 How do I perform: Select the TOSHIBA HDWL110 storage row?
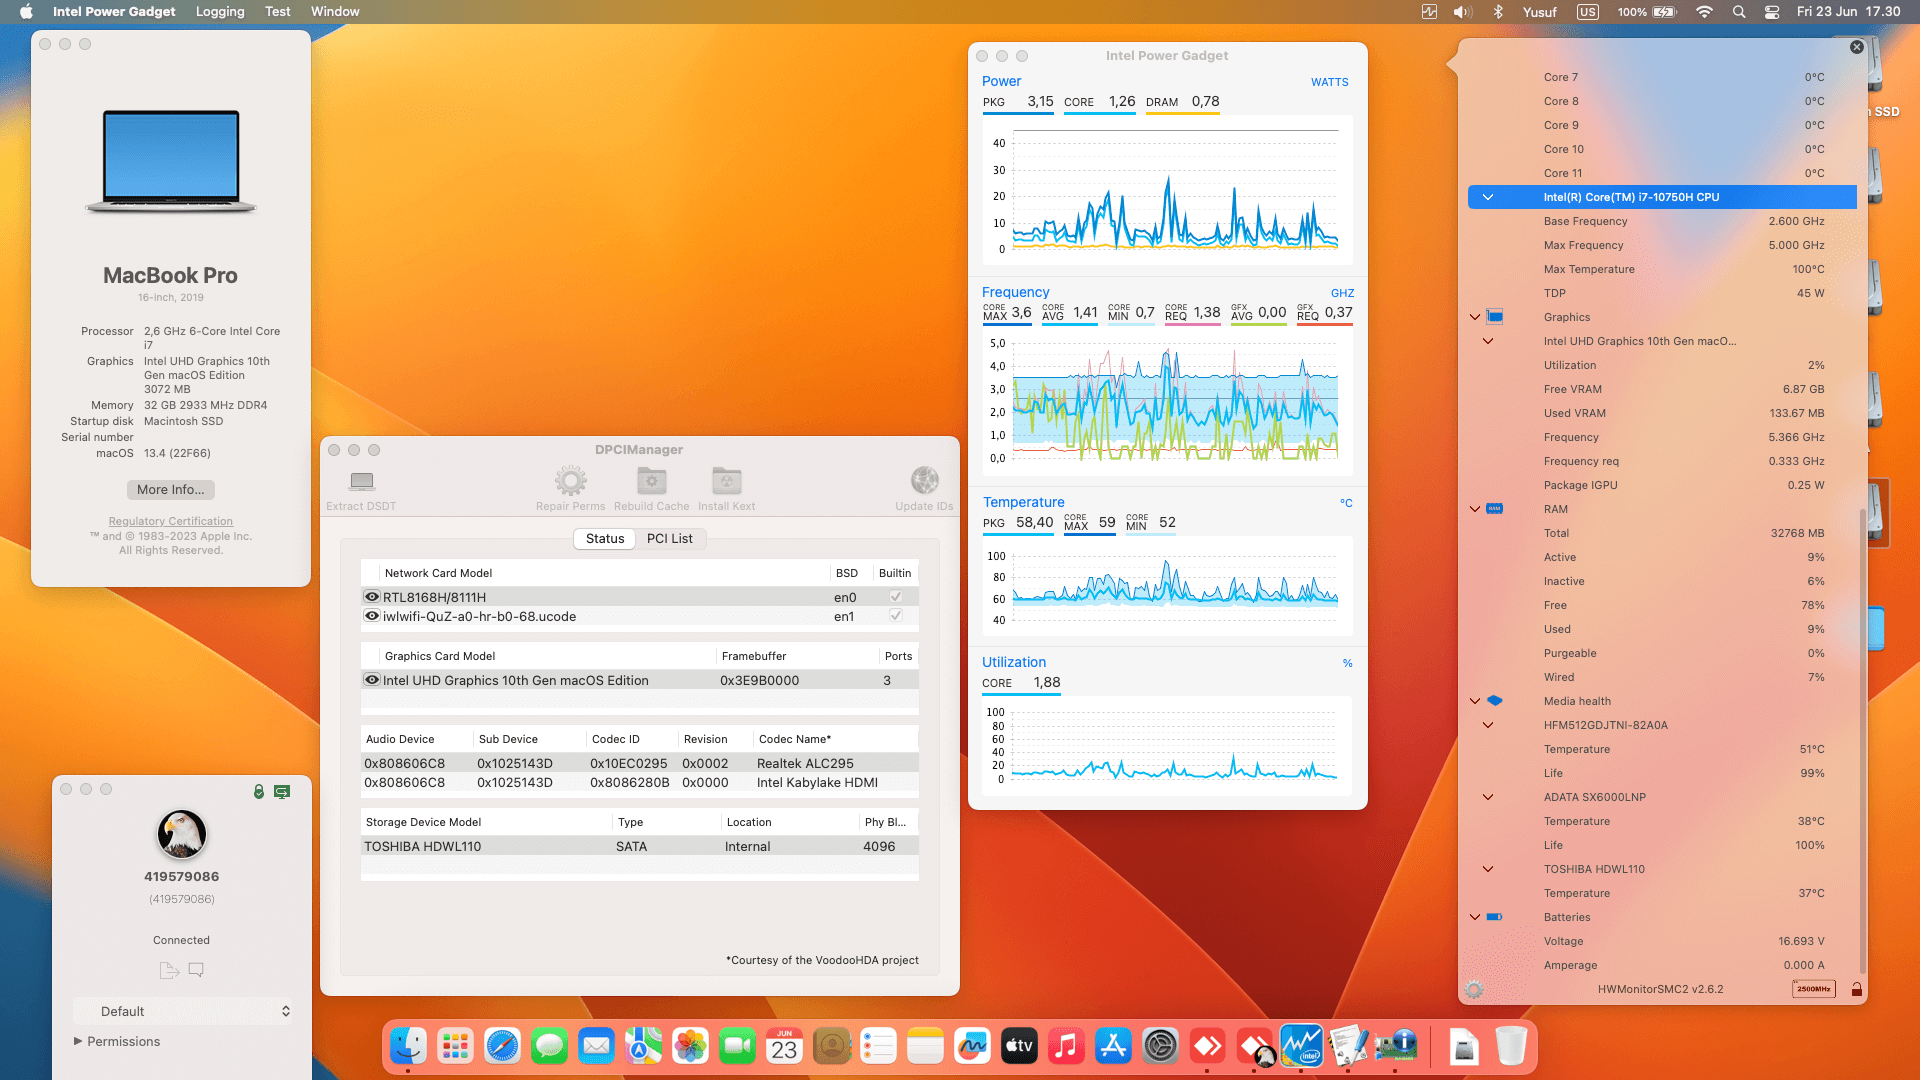click(640, 846)
